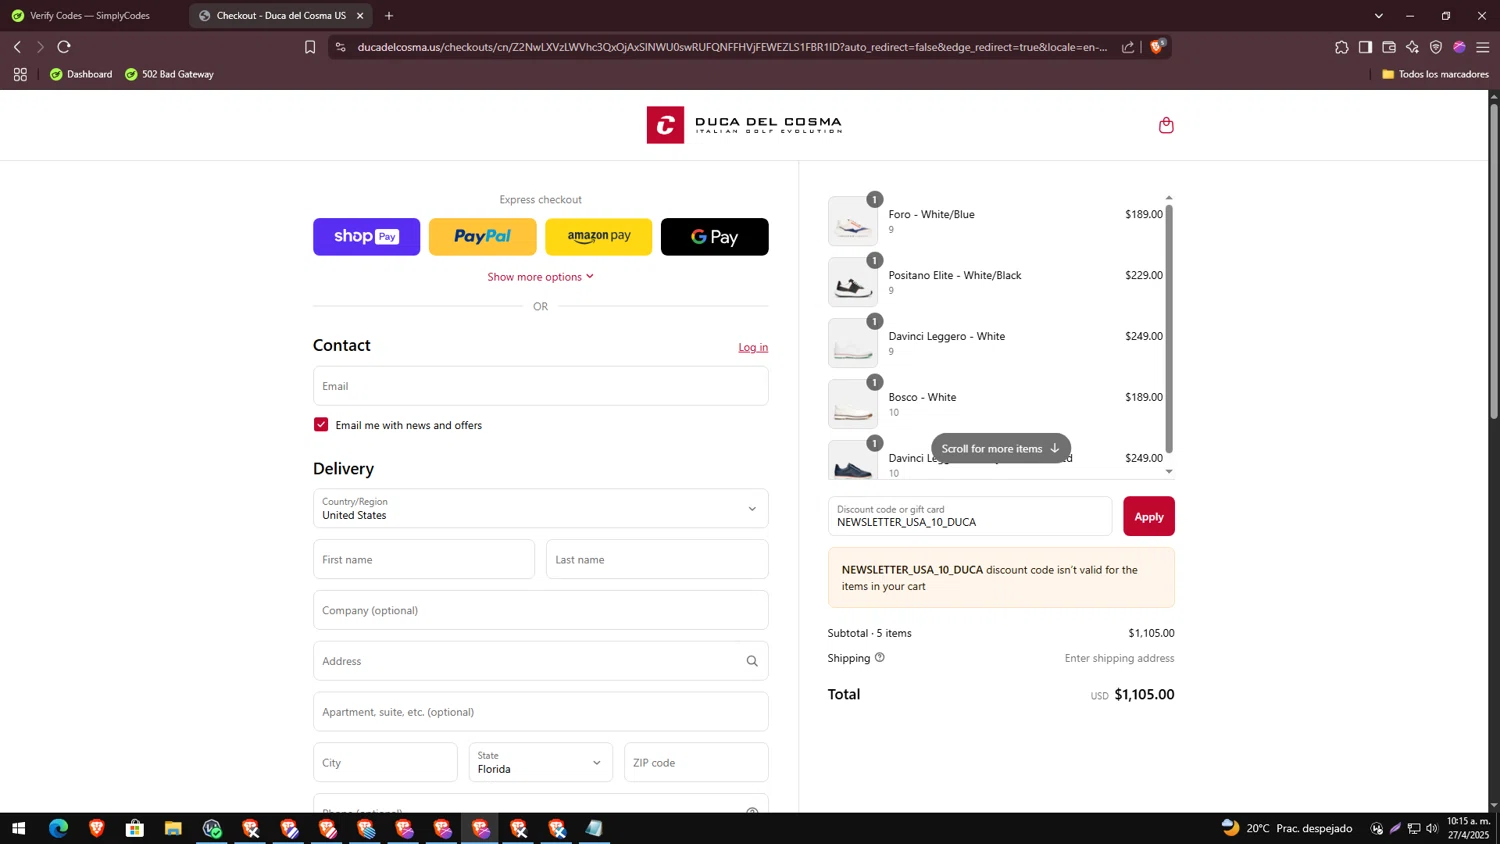
Task: Click the page vertical scrollbar
Action: pos(1494,260)
